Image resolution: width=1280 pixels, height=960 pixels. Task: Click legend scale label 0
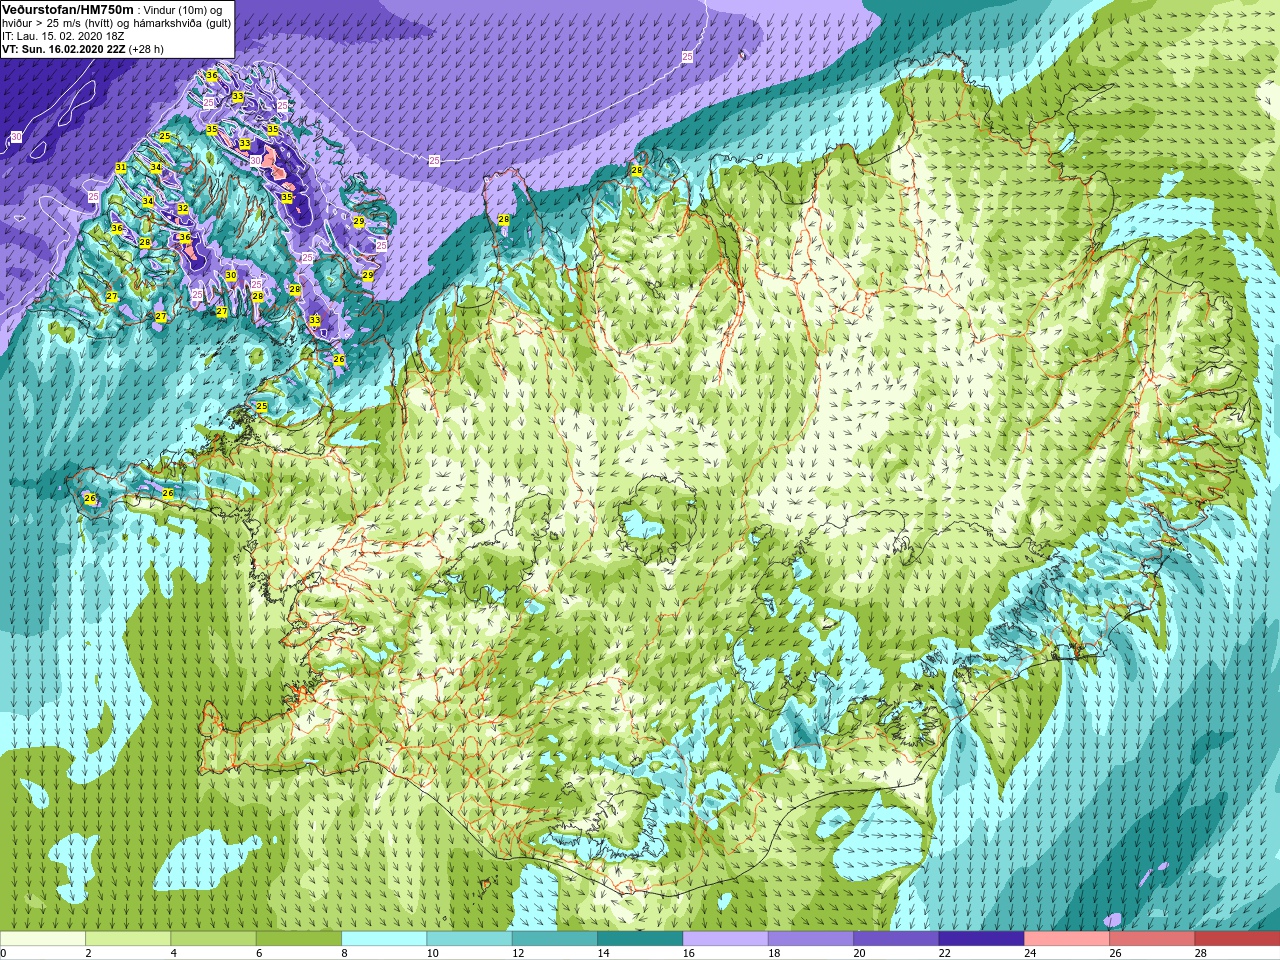click(3, 953)
